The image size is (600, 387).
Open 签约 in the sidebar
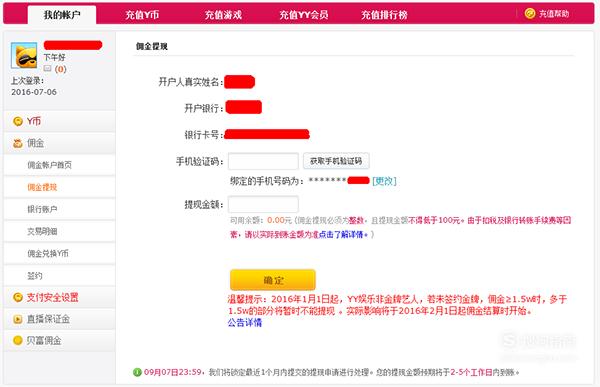[35, 276]
